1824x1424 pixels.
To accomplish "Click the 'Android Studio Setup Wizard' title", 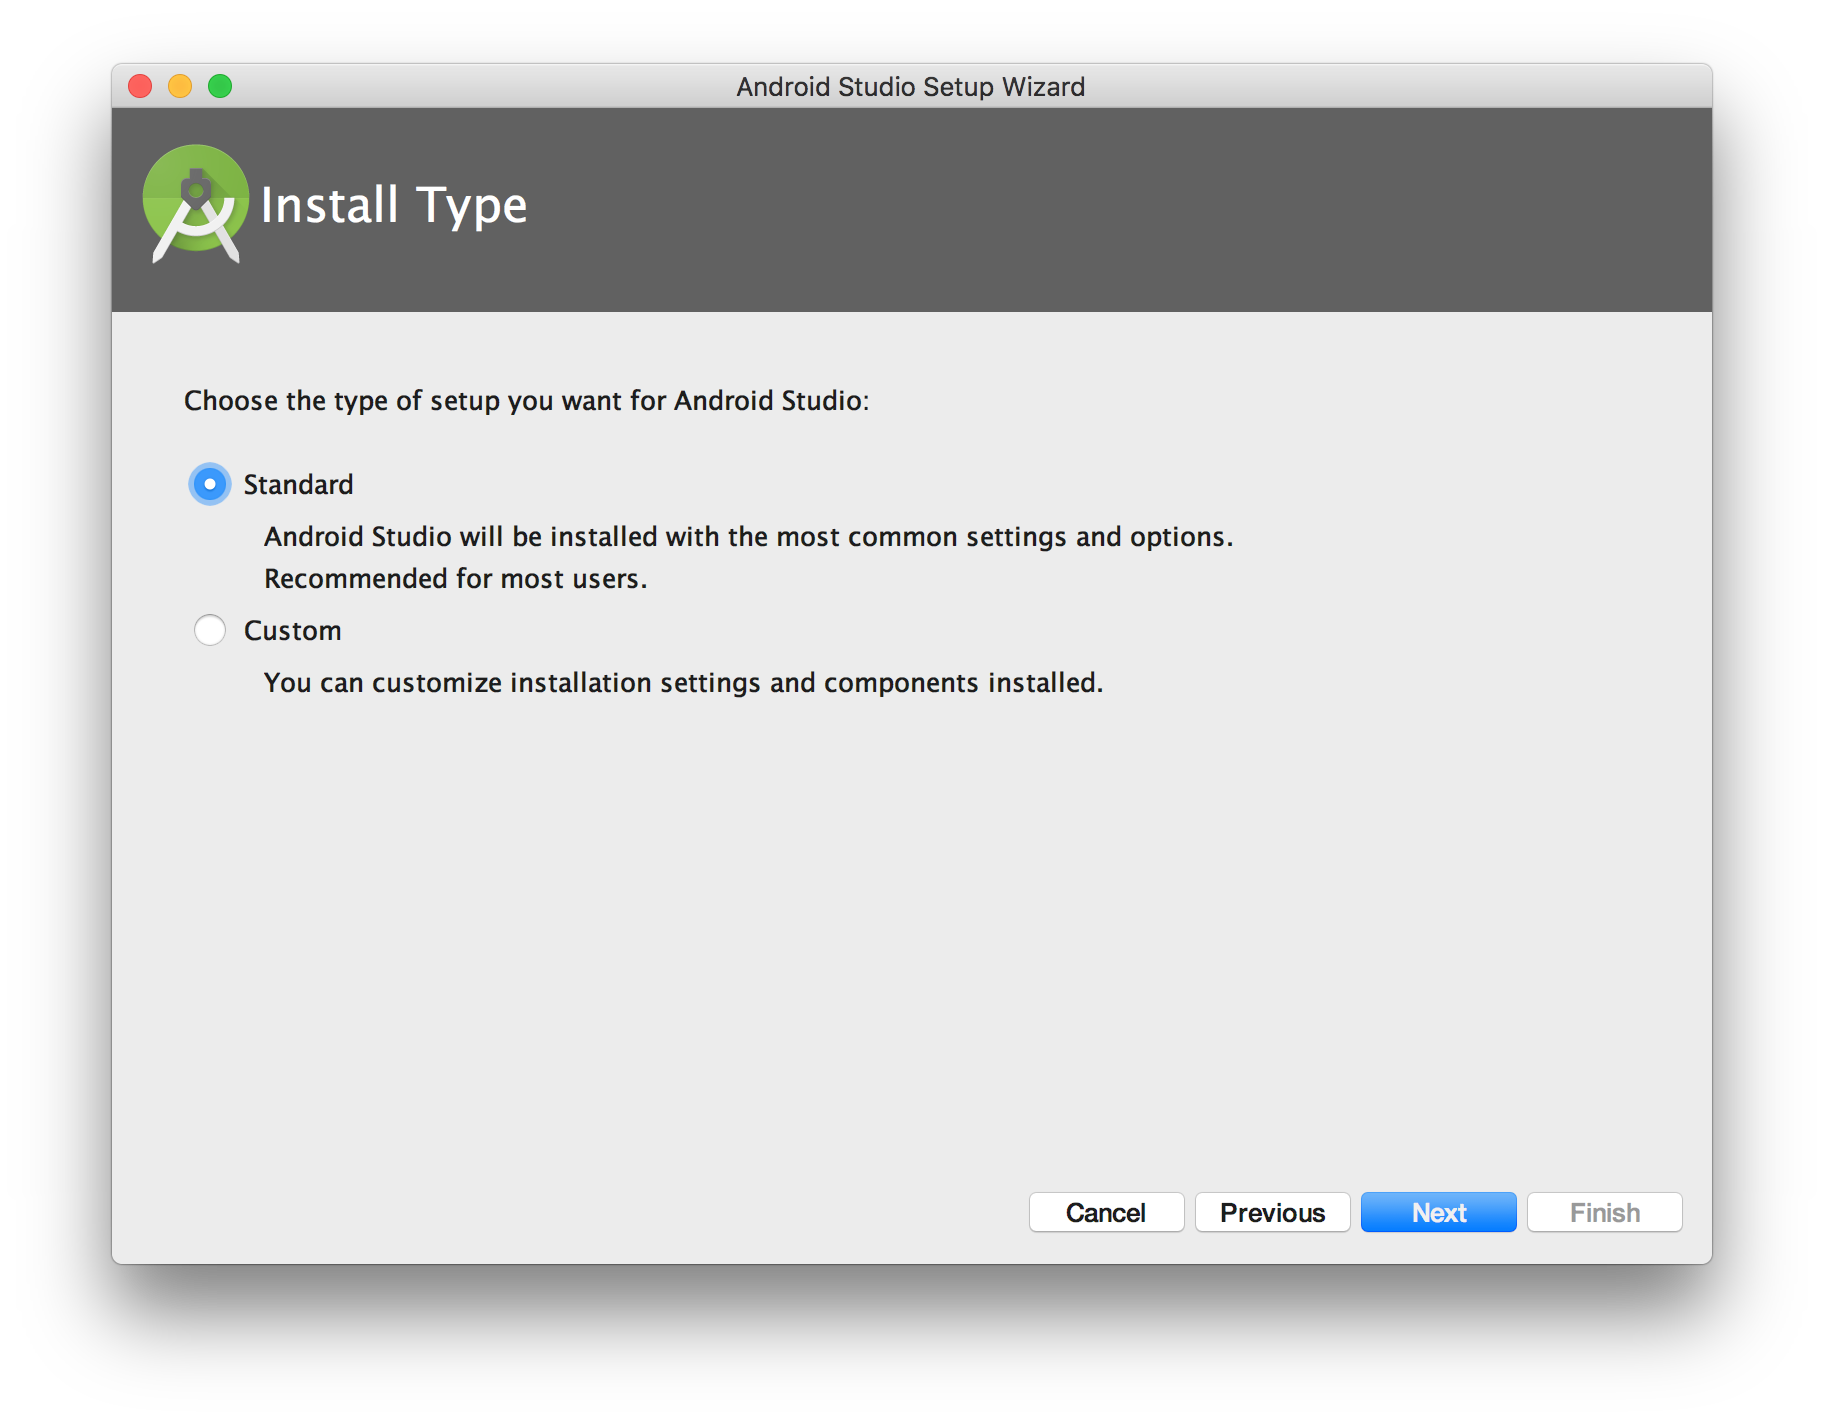I will pos(910,87).
